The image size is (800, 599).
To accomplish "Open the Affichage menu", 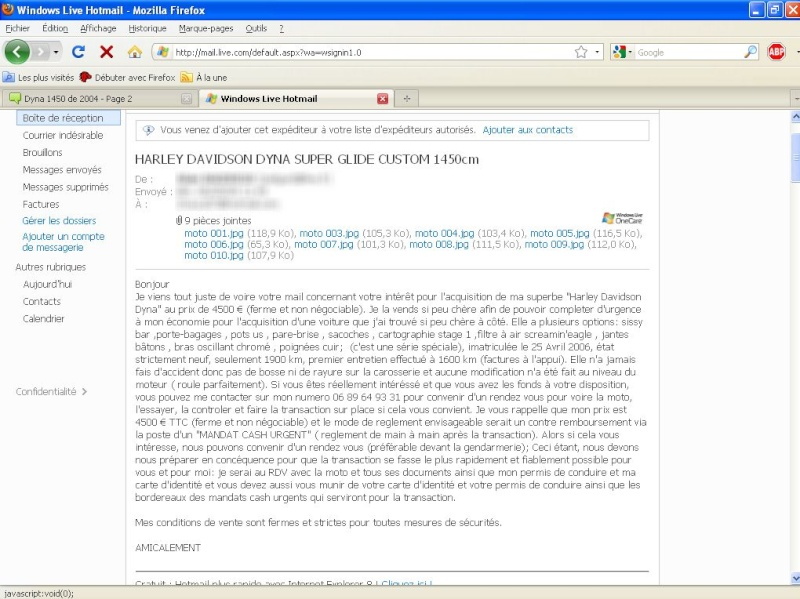I will pyautogui.click(x=98, y=28).
